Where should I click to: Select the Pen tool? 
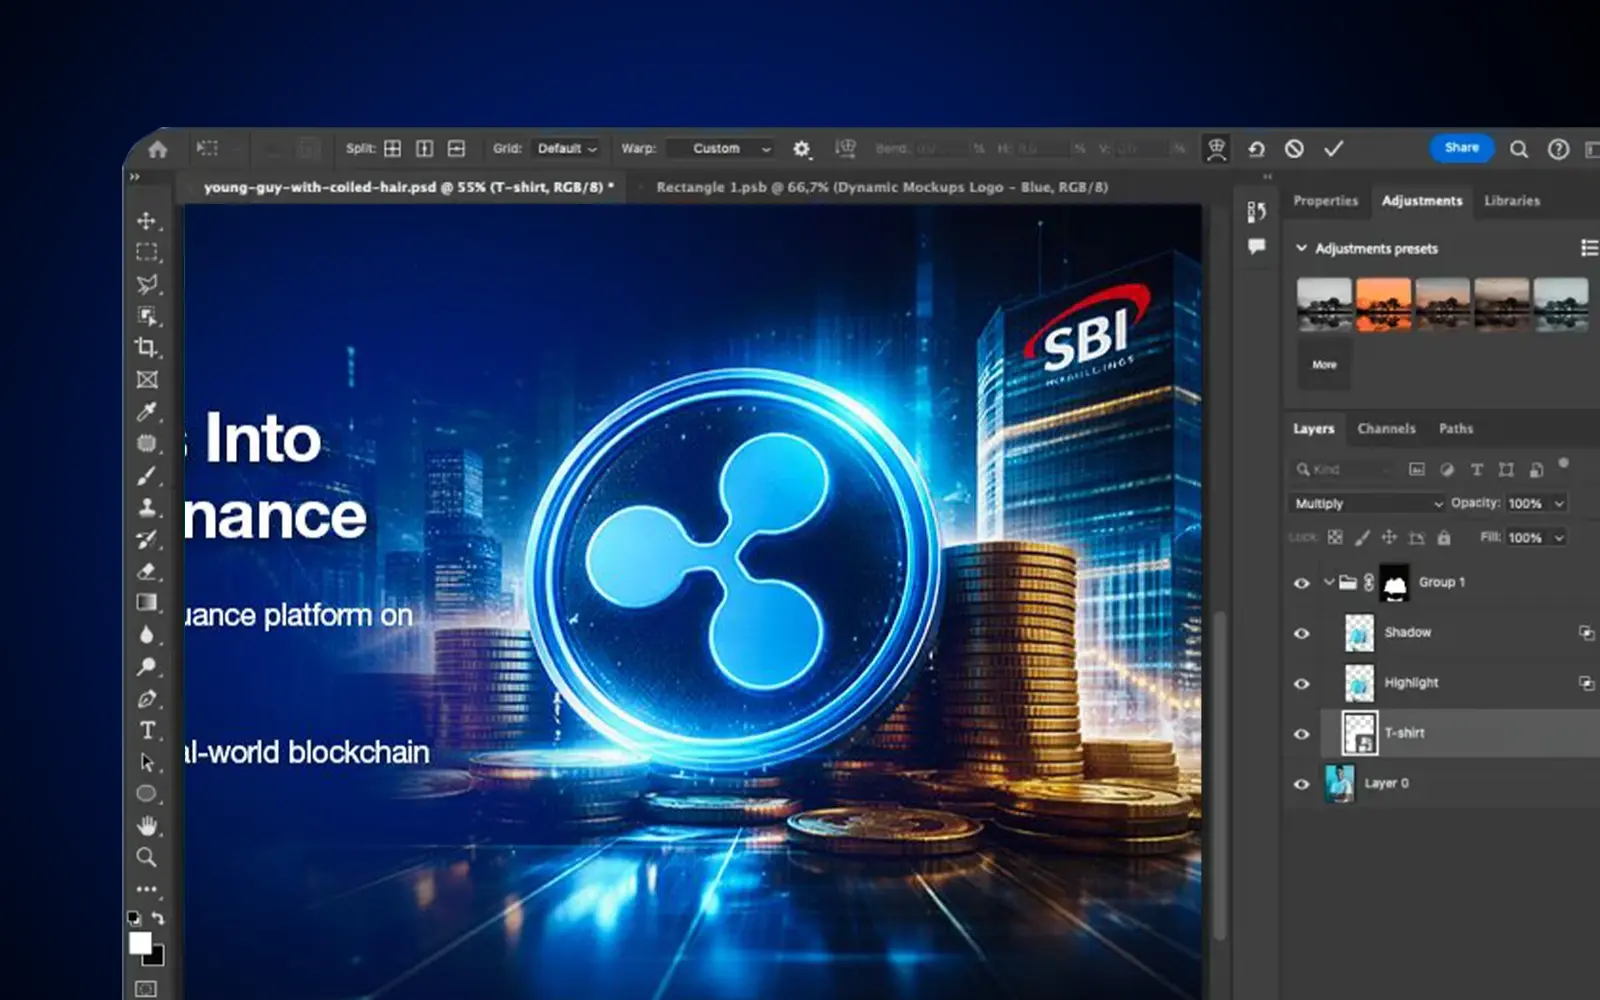click(x=147, y=698)
